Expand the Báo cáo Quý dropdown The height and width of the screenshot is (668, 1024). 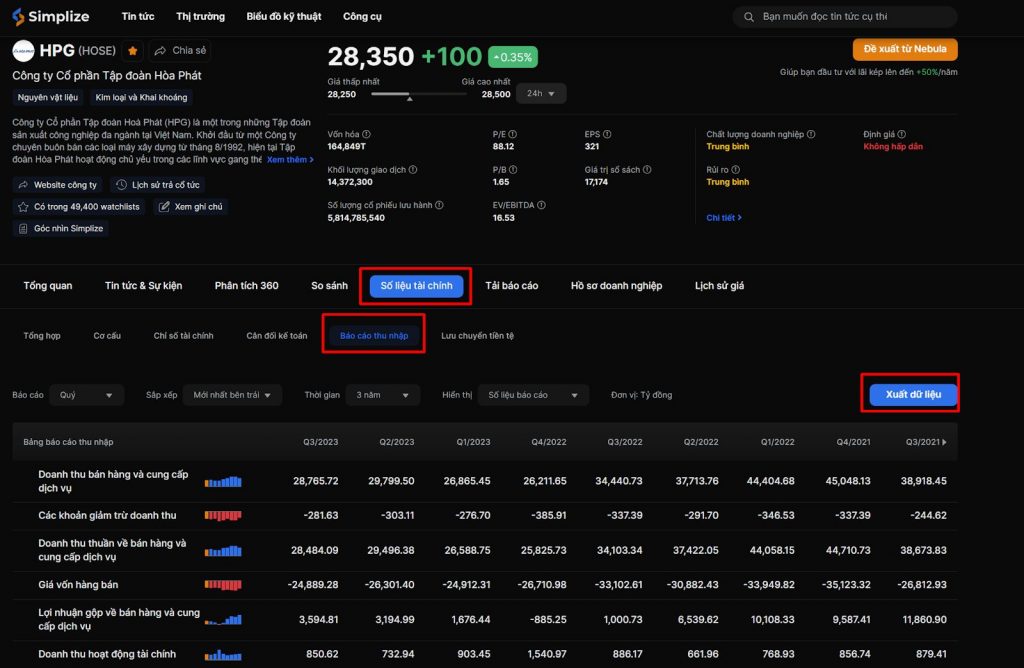click(86, 395)
